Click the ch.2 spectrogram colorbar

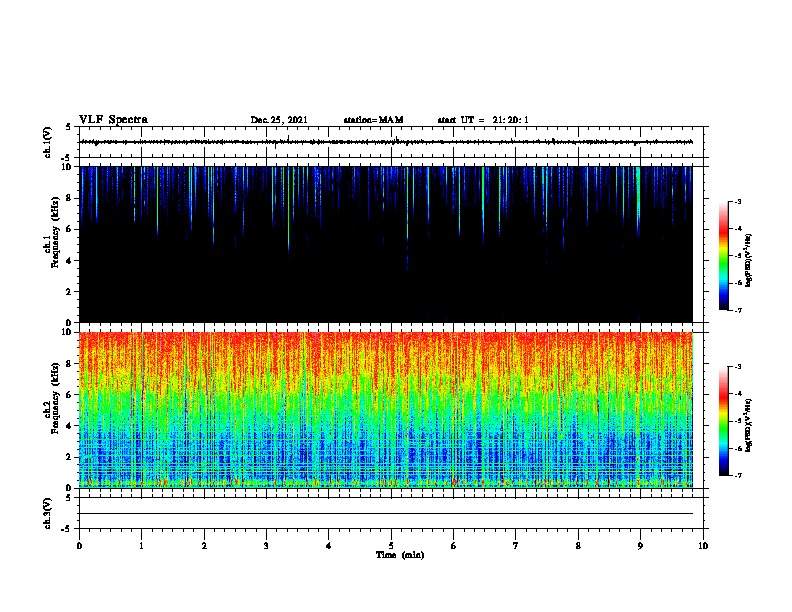click(x=724, y=421)
